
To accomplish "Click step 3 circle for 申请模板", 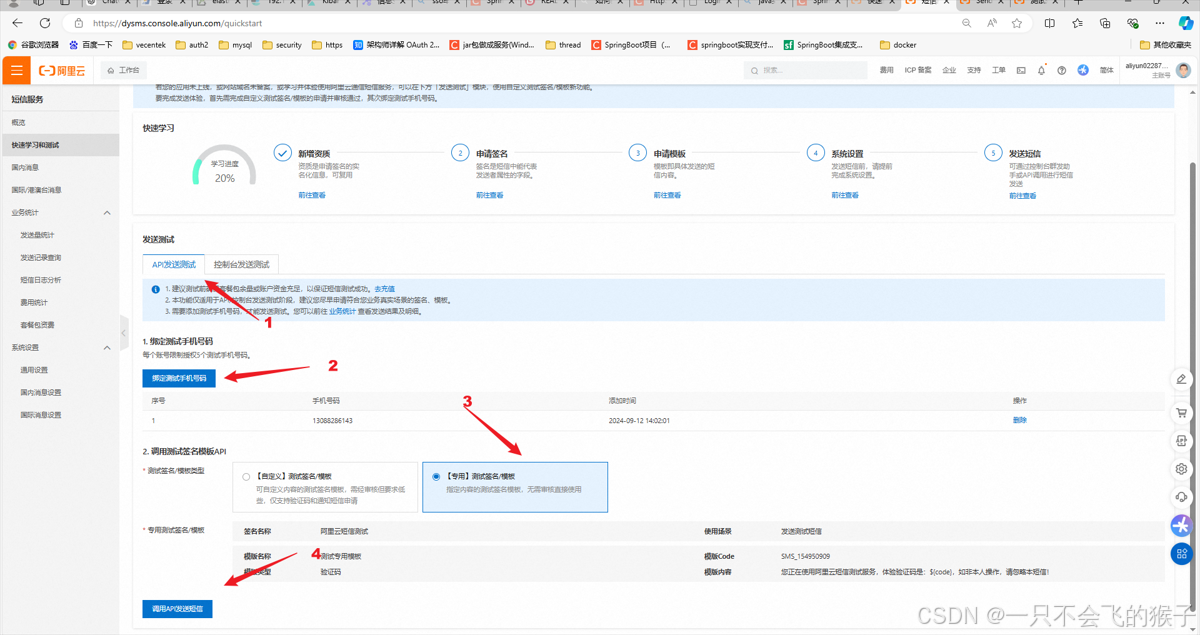I will click(637, 153).
